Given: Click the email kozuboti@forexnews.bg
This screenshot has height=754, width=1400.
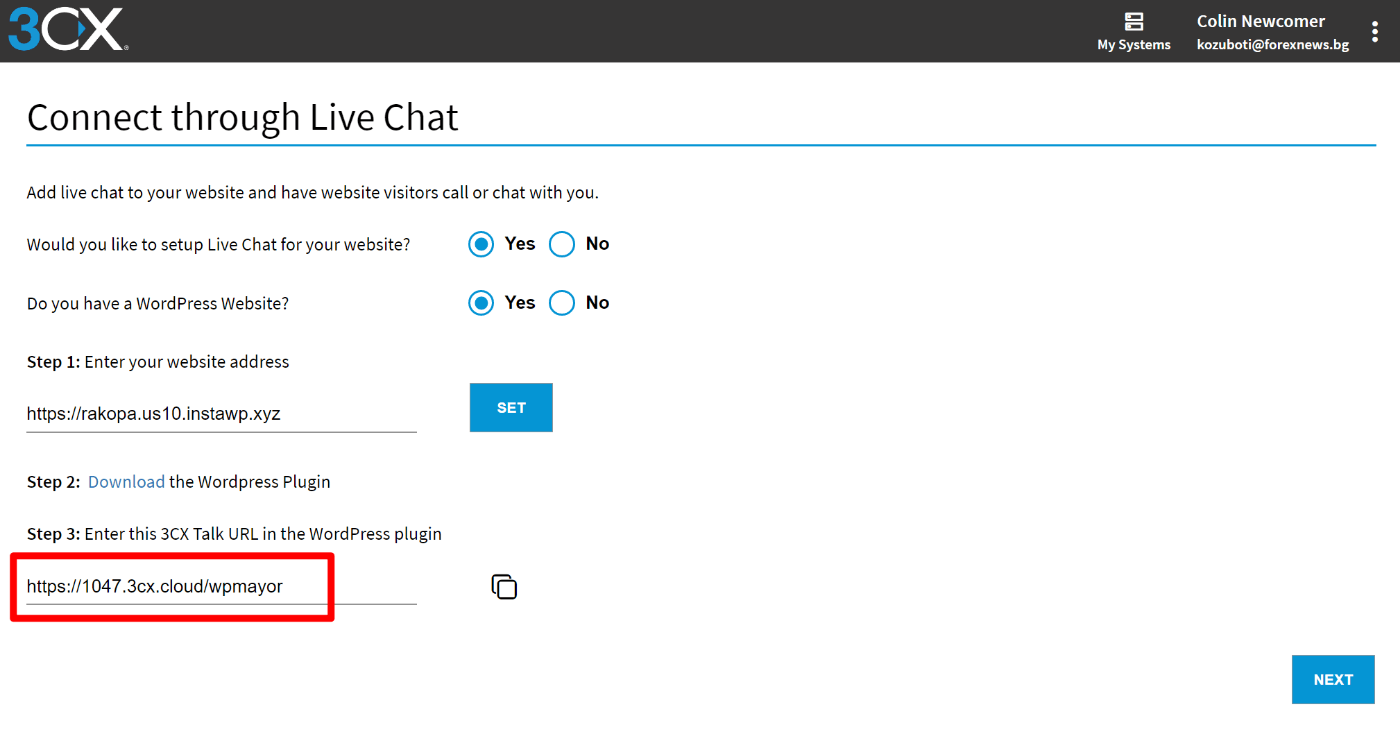Looking at the screenshot, I should (x=1272, y=45).
